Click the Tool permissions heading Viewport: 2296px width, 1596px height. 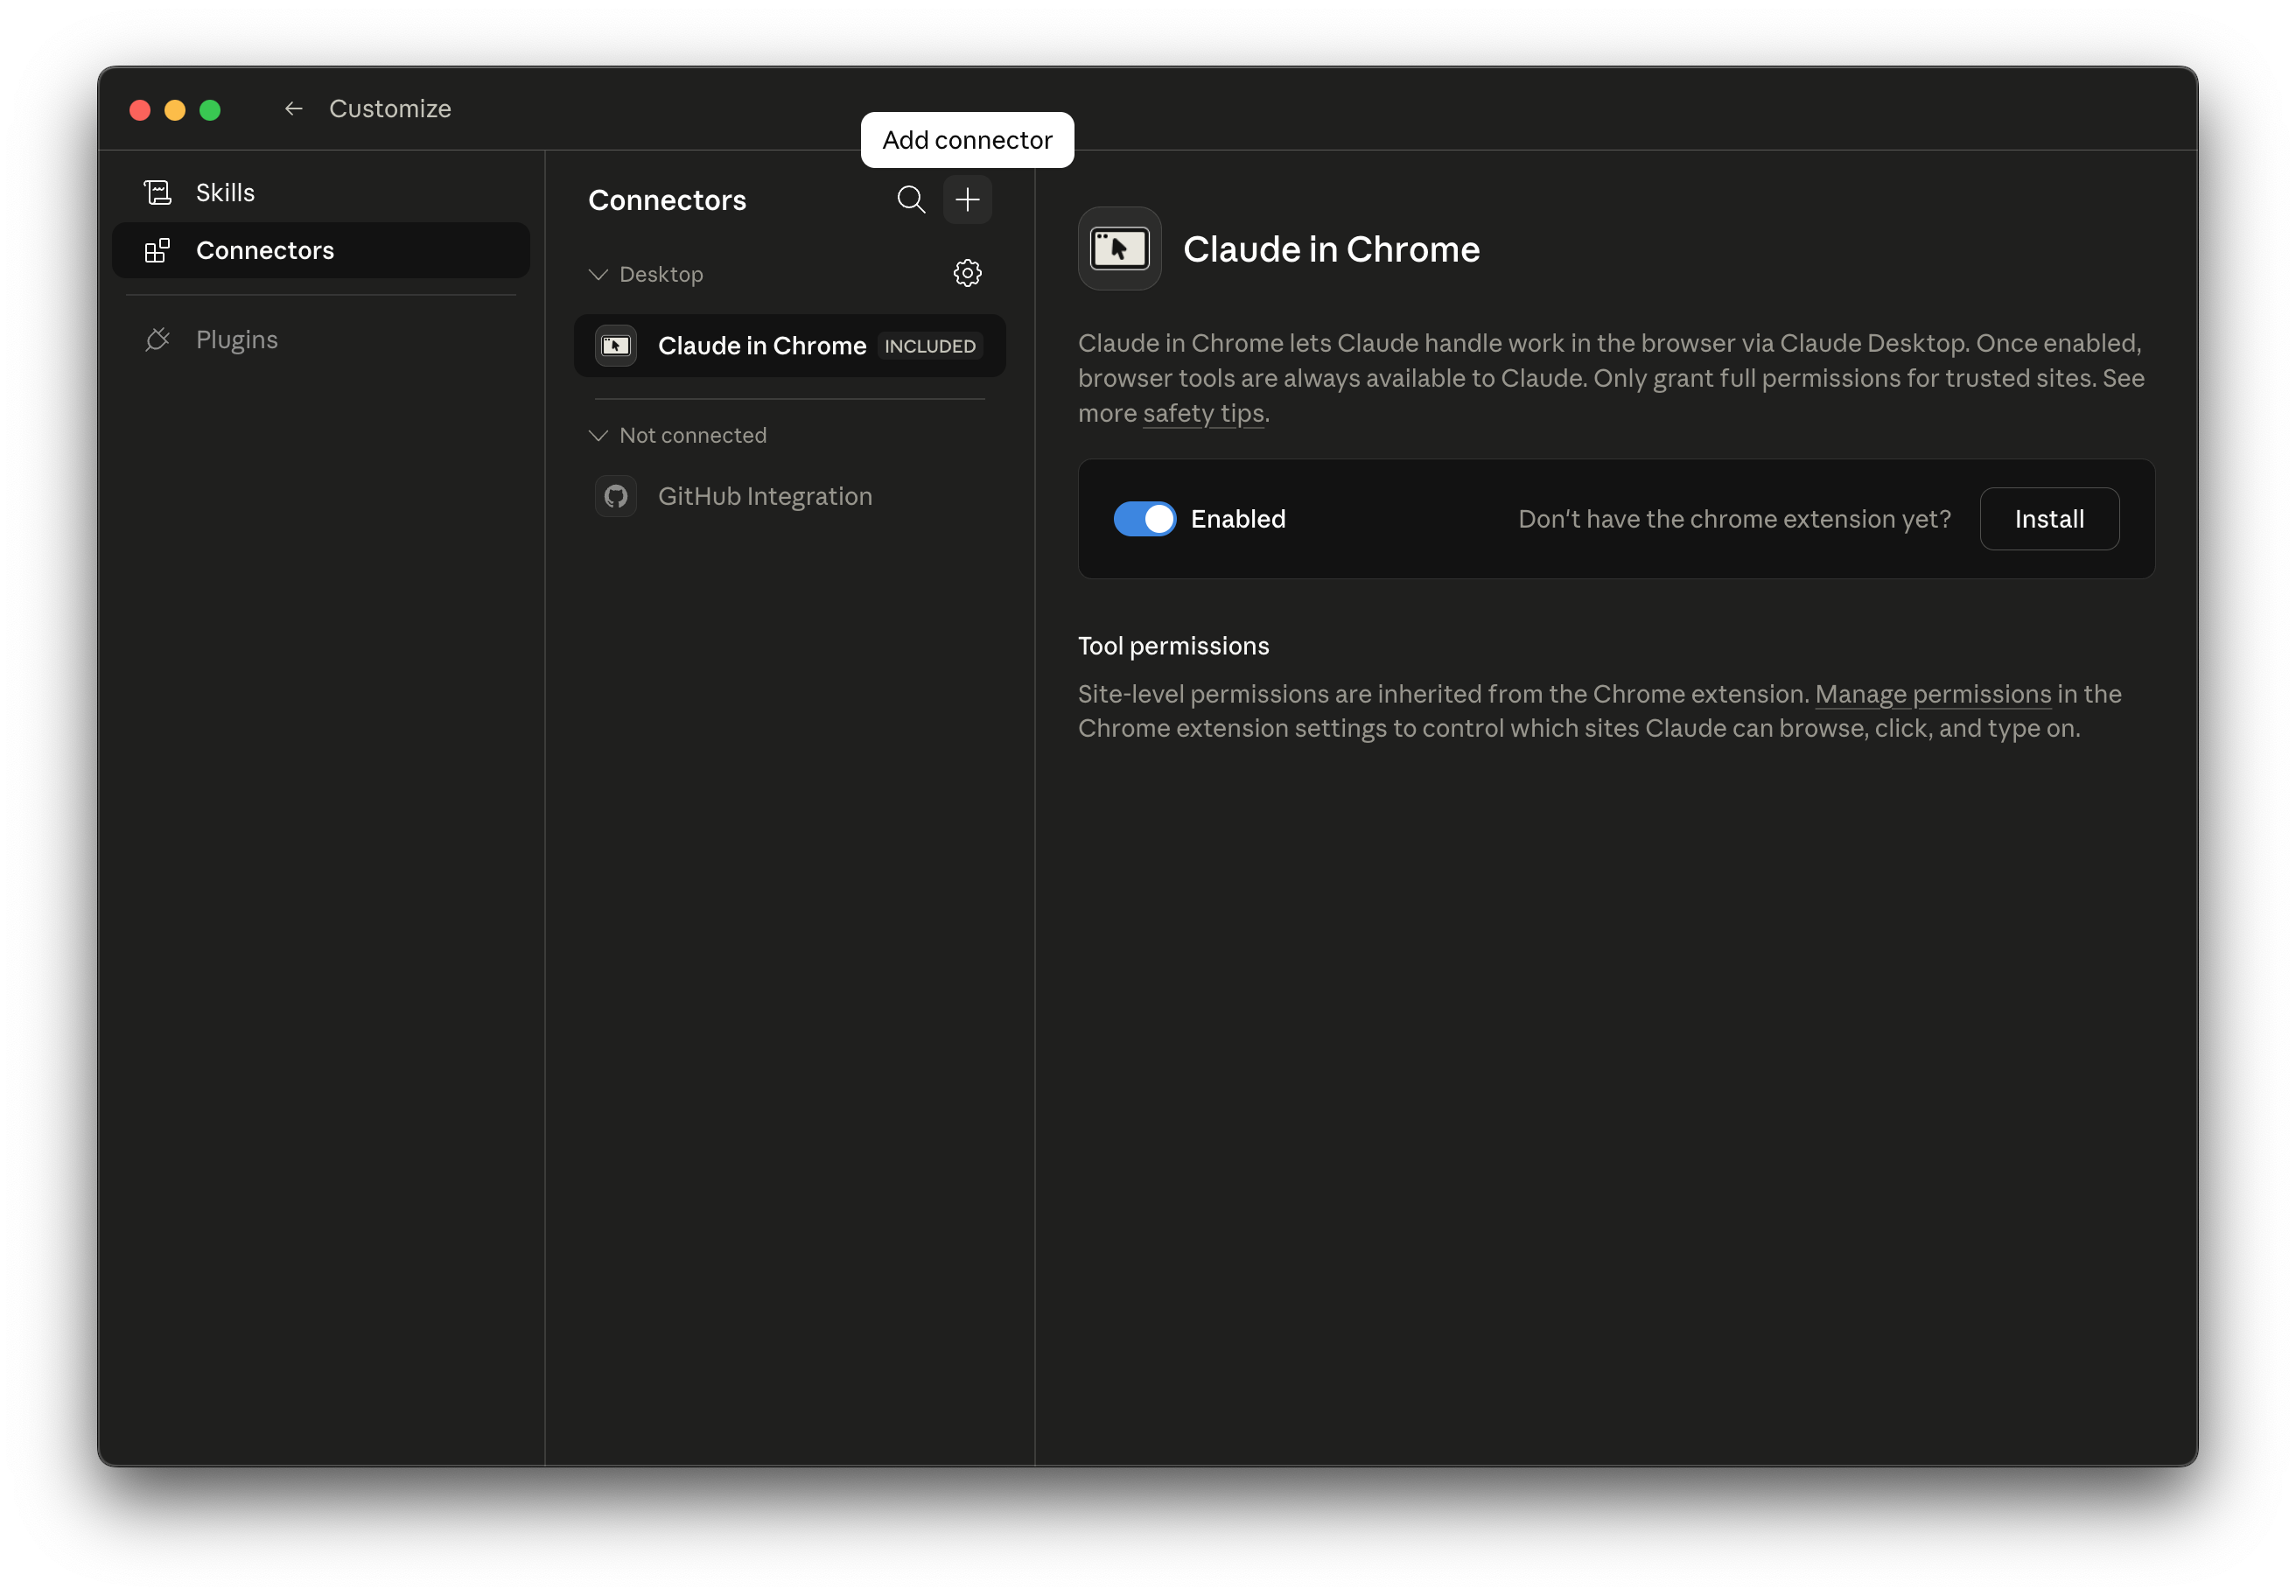[1173, 646]
